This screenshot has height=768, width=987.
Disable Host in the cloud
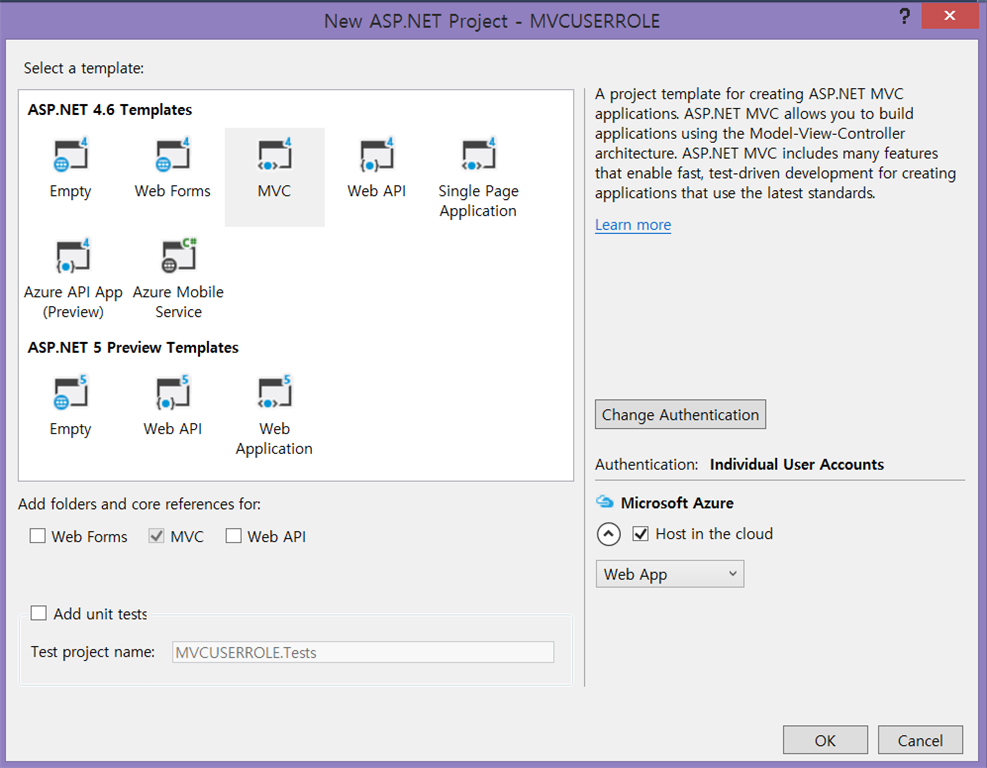(x=641, y=534)
